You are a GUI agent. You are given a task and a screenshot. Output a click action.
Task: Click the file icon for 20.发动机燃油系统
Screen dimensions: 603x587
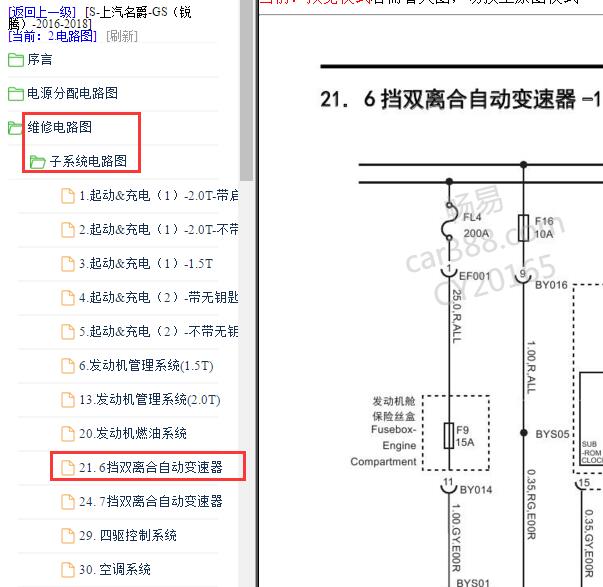pyautogui.click(x=68, y=434)
